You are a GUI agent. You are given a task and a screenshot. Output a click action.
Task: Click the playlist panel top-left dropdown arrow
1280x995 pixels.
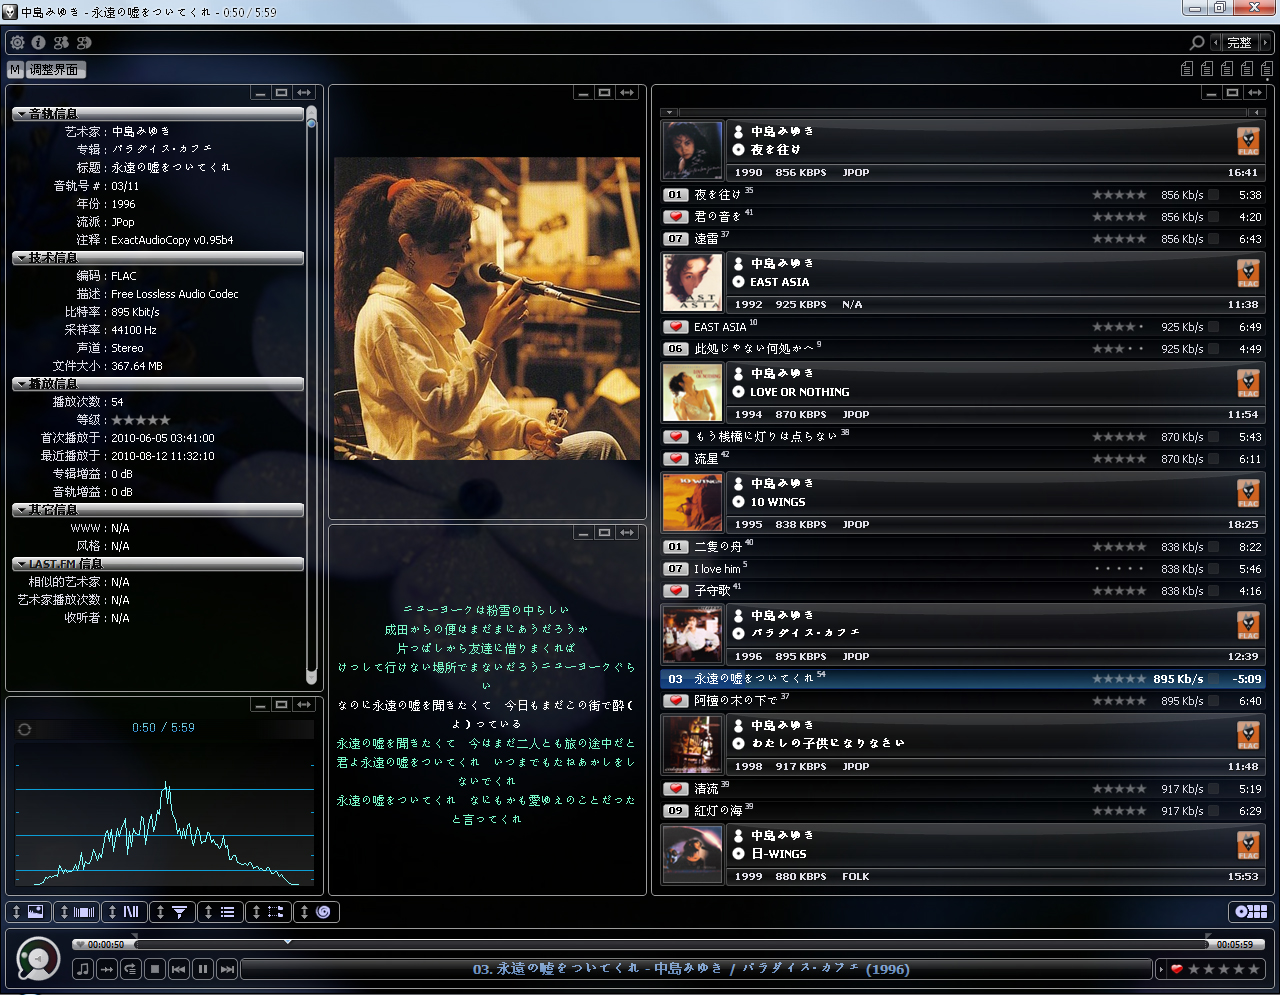click(x=669, y=112)
